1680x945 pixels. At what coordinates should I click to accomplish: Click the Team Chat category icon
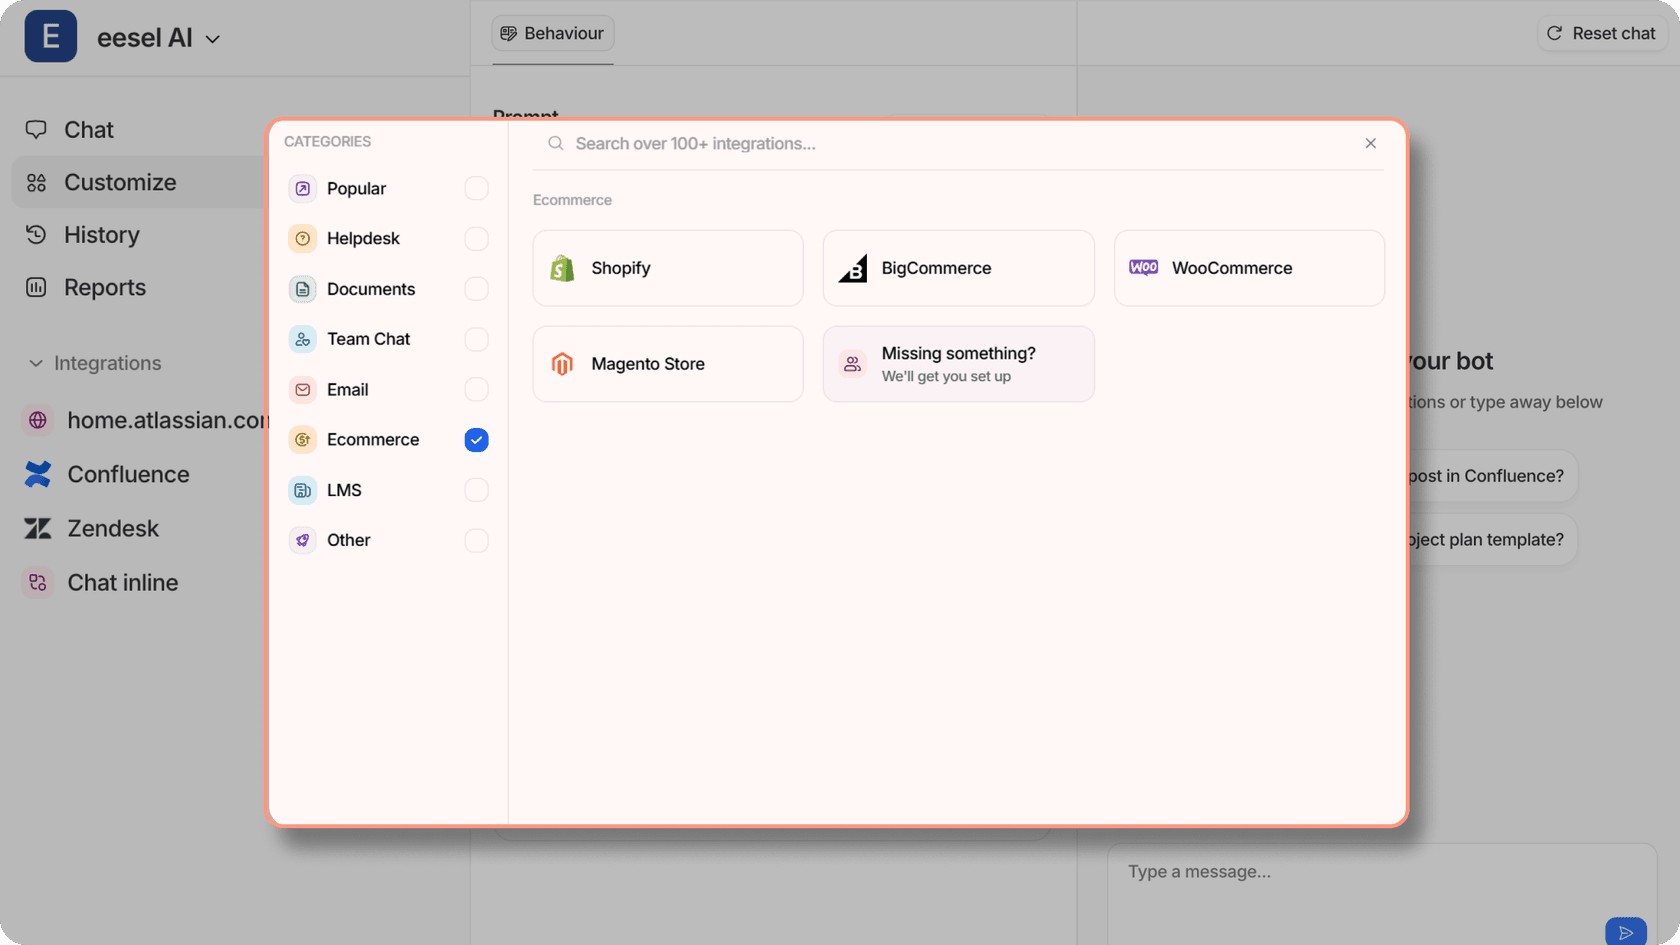[302, 339]
